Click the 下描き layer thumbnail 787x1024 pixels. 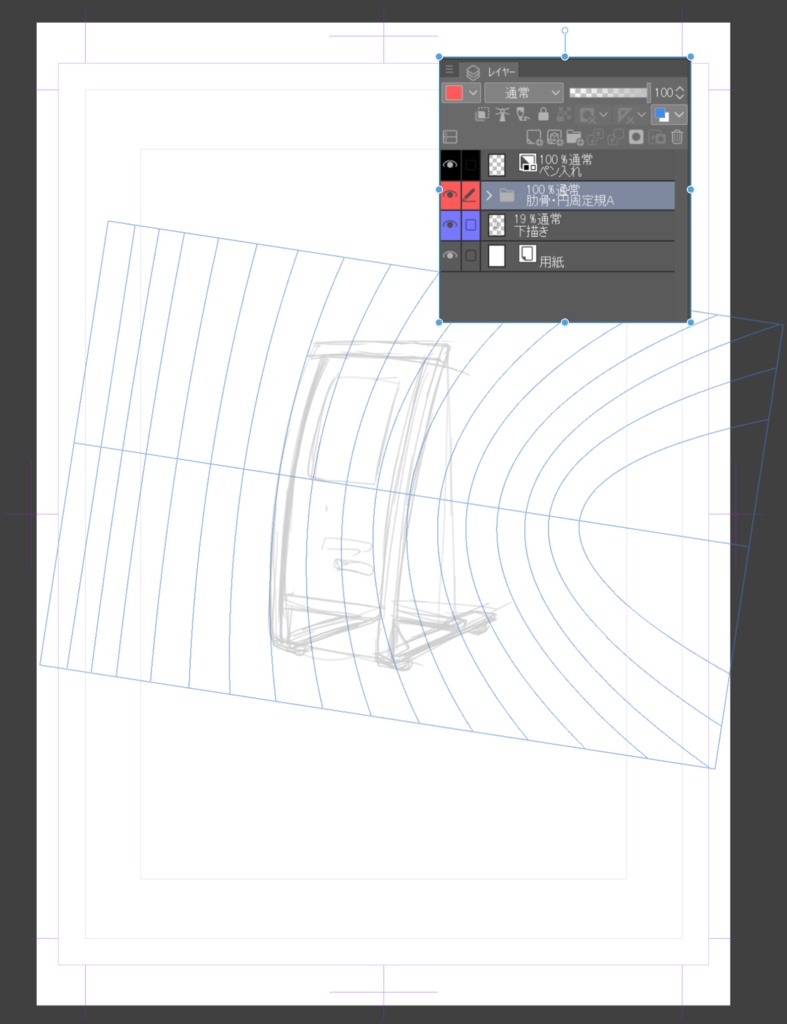pyautogui.click(x=497, y=225)
